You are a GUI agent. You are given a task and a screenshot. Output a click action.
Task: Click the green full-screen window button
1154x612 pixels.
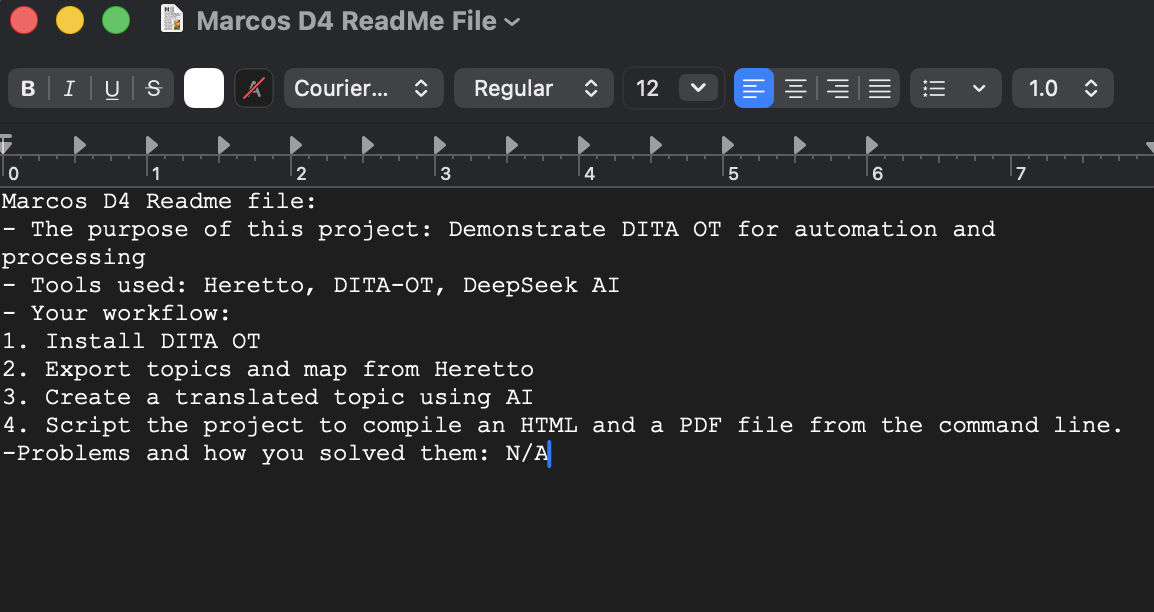tap(116, 20)
